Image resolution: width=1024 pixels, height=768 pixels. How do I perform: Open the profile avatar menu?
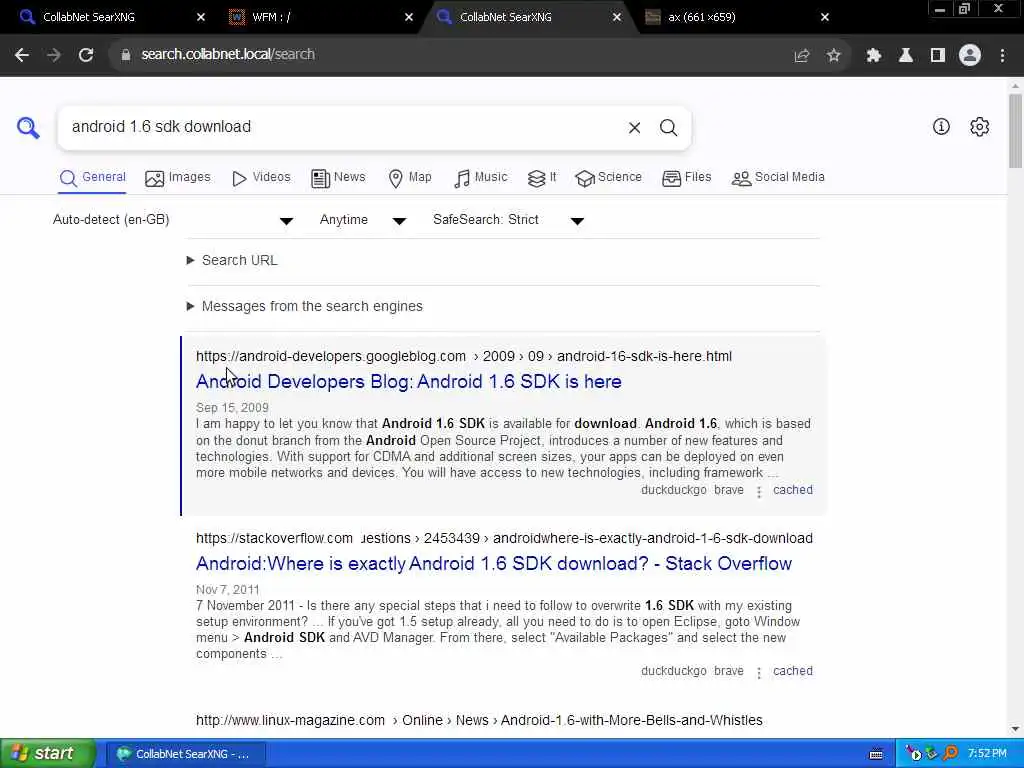(970, 56)
